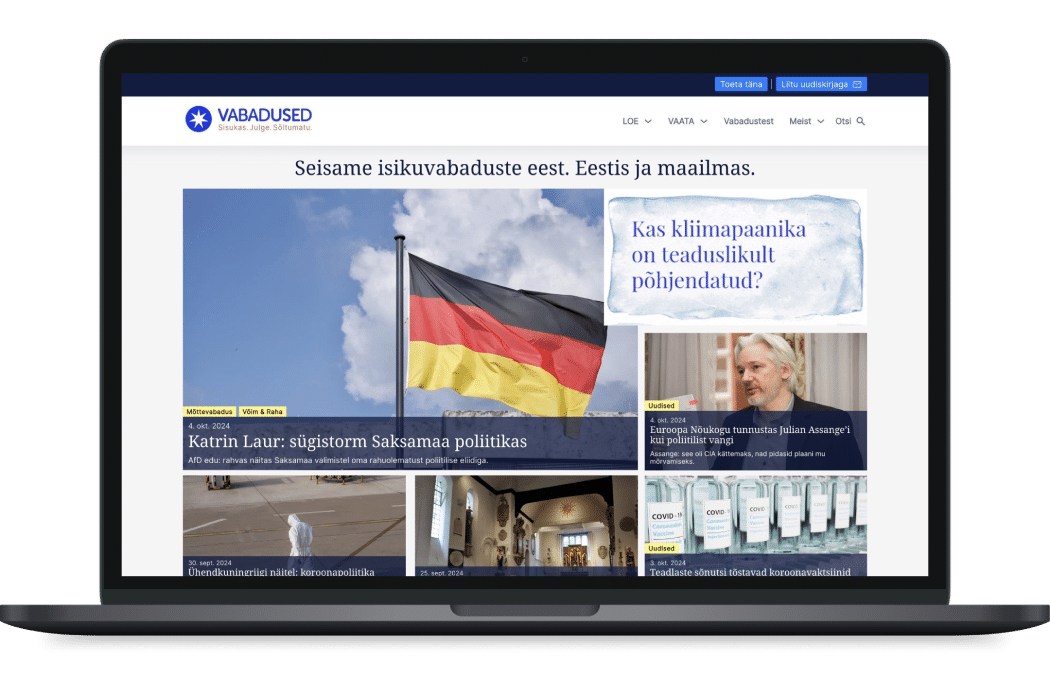The width and height of the screenshot is (1050, 681).
Task: Open the kliimapaanika banner
Action: click(x=735, y=256)
